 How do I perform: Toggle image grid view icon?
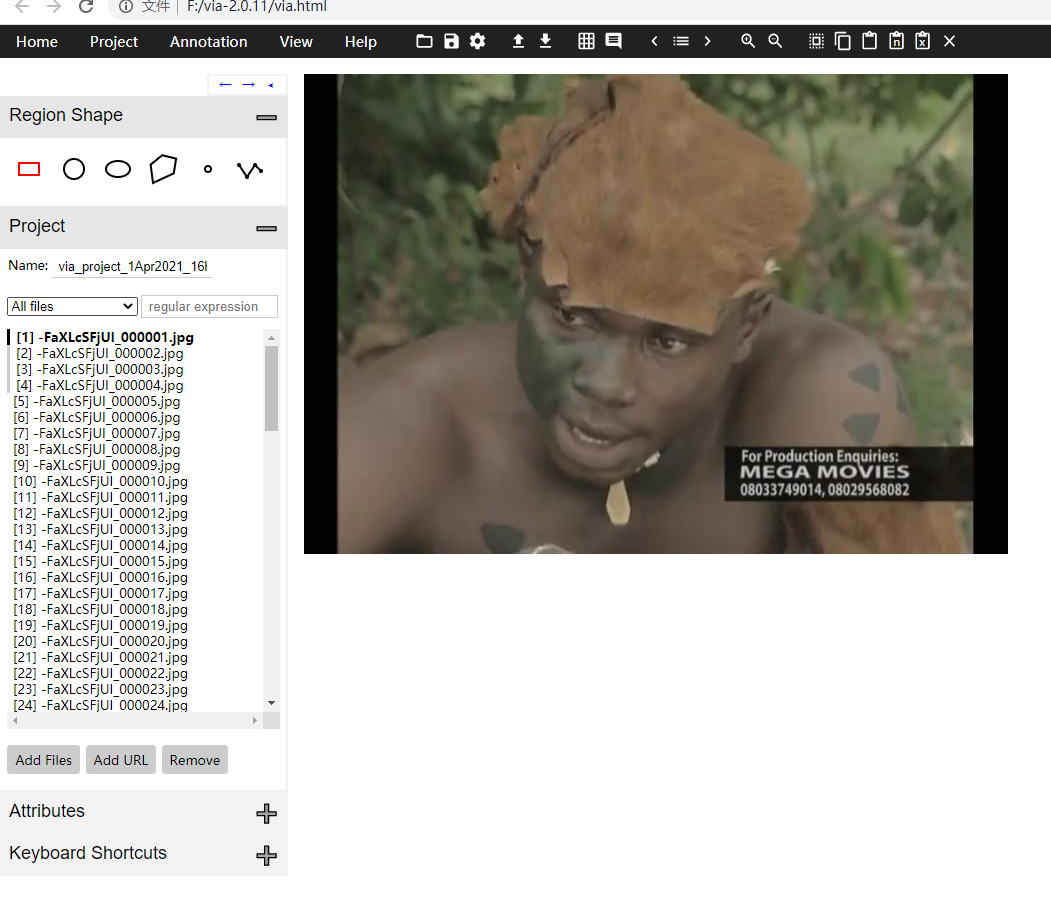coord(586,42)
